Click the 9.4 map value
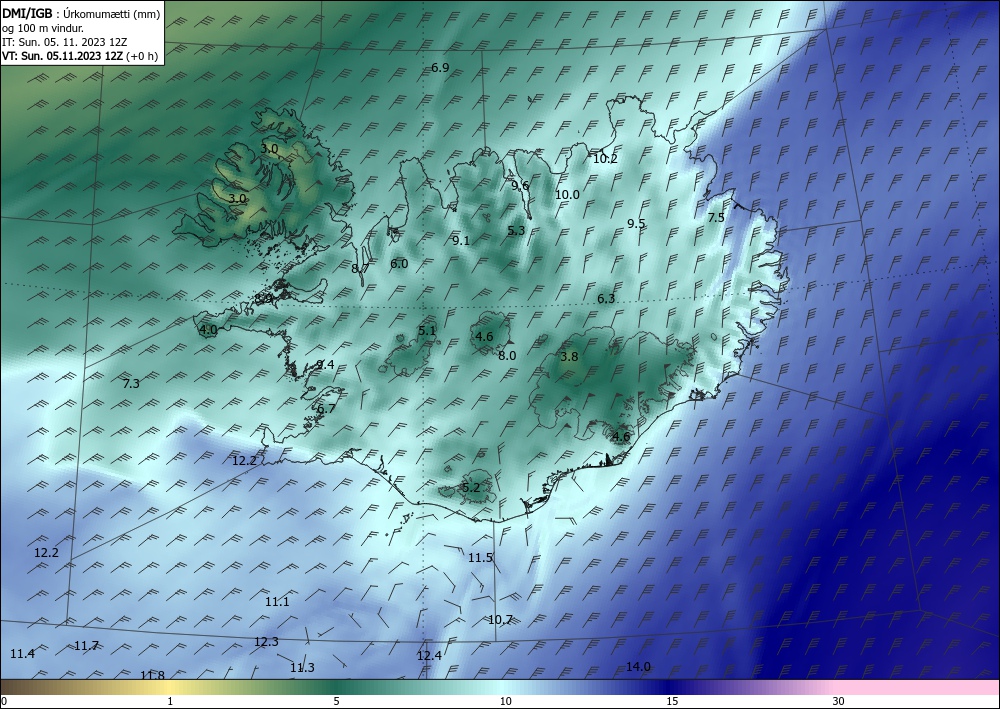Viewport: 1000px width, 709px height. [325, 365]
